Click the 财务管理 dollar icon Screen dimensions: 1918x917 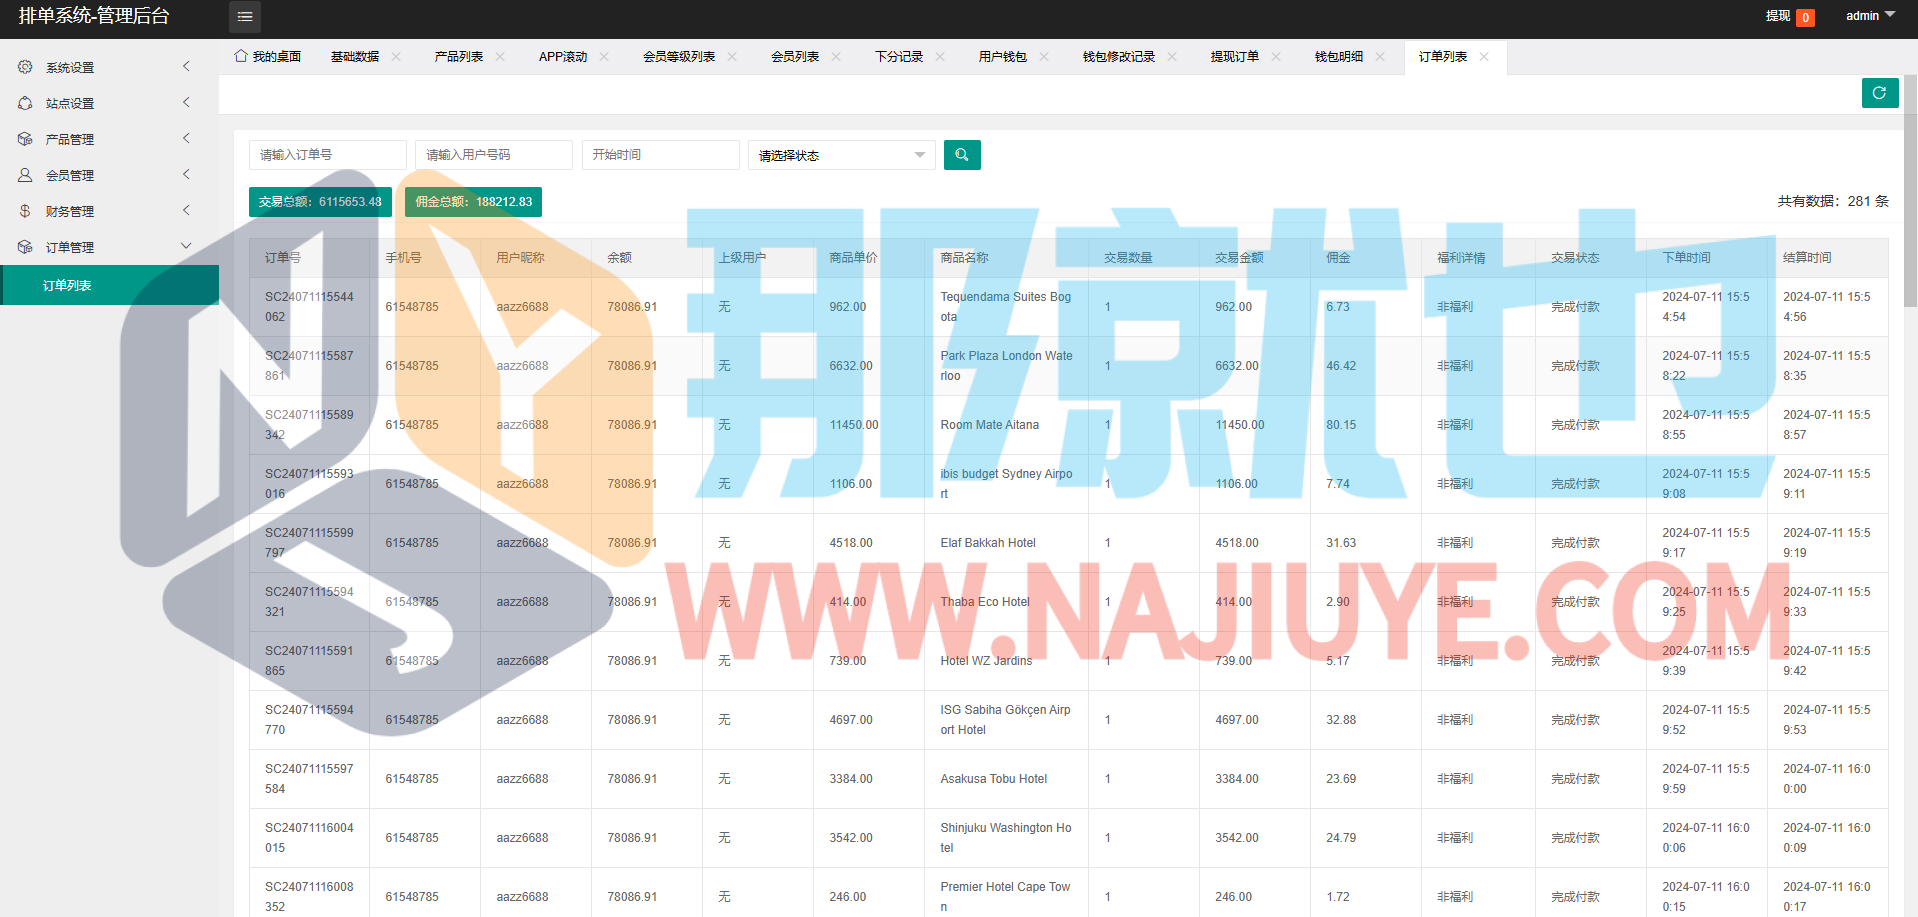pyautogui.click(x=25, y=211)
